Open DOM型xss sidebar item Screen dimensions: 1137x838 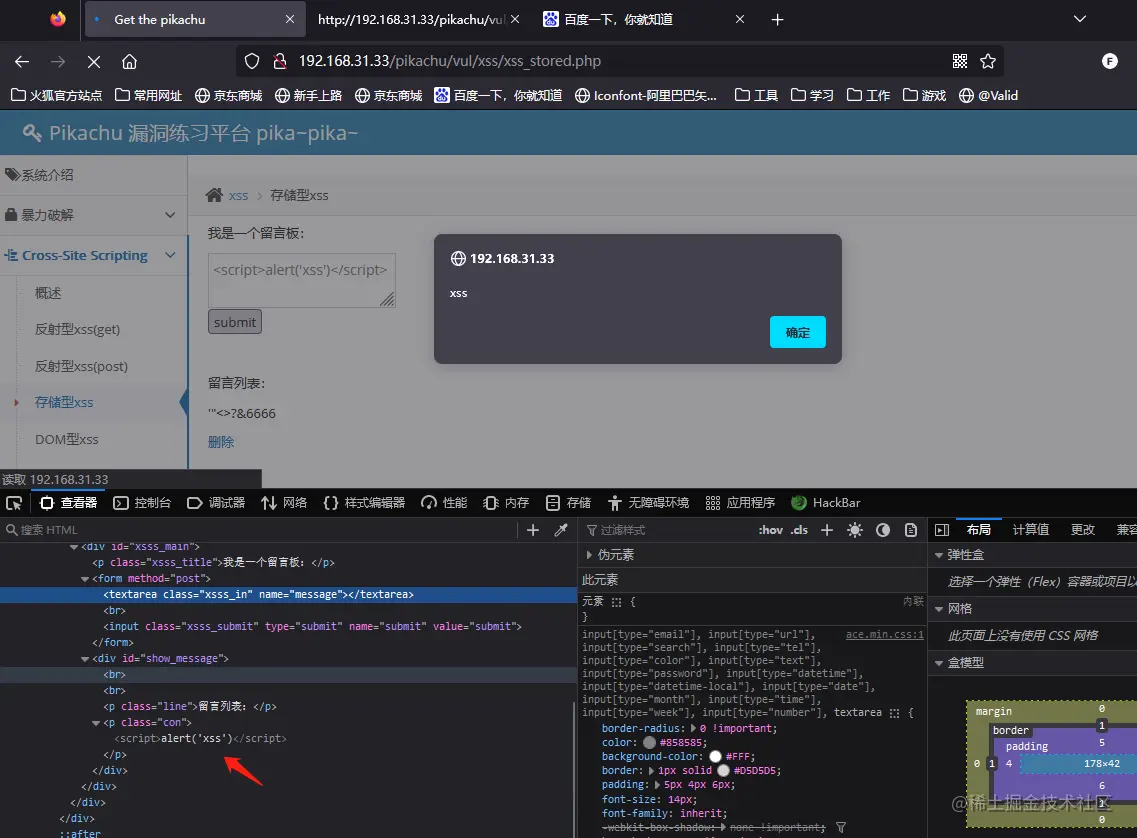(x=67, y=439)
